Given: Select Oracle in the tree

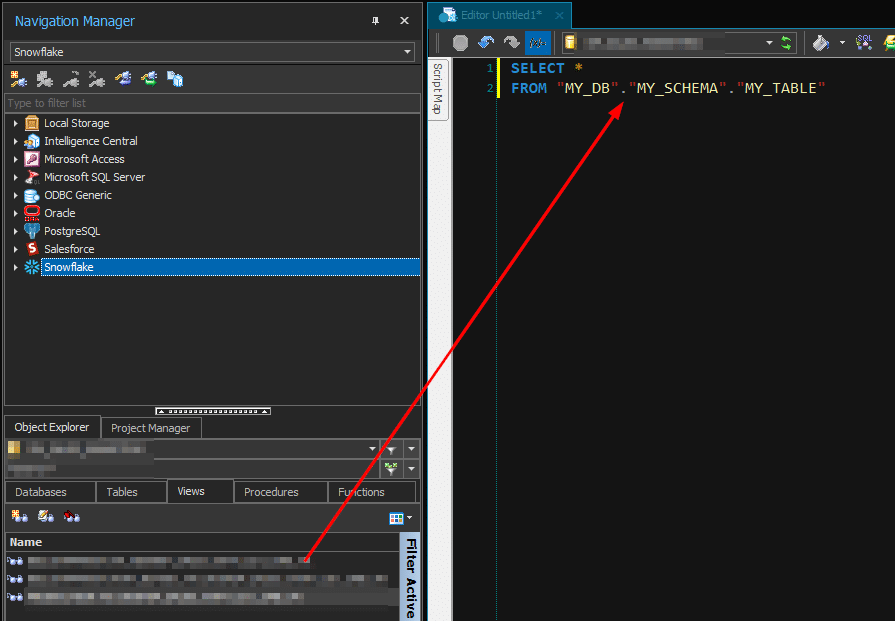Looking at the screenshot, I should tap(59, 213).
